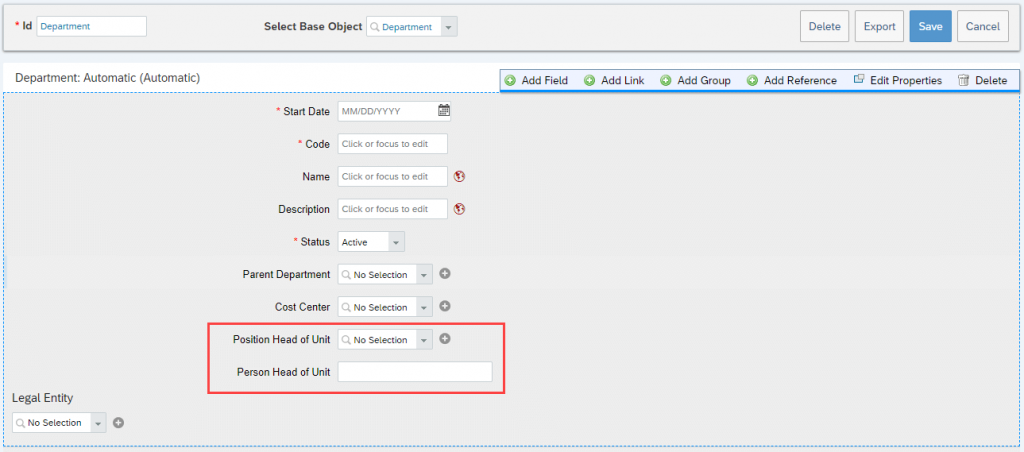
Task: Click the Export button
Action: [880, 27]
